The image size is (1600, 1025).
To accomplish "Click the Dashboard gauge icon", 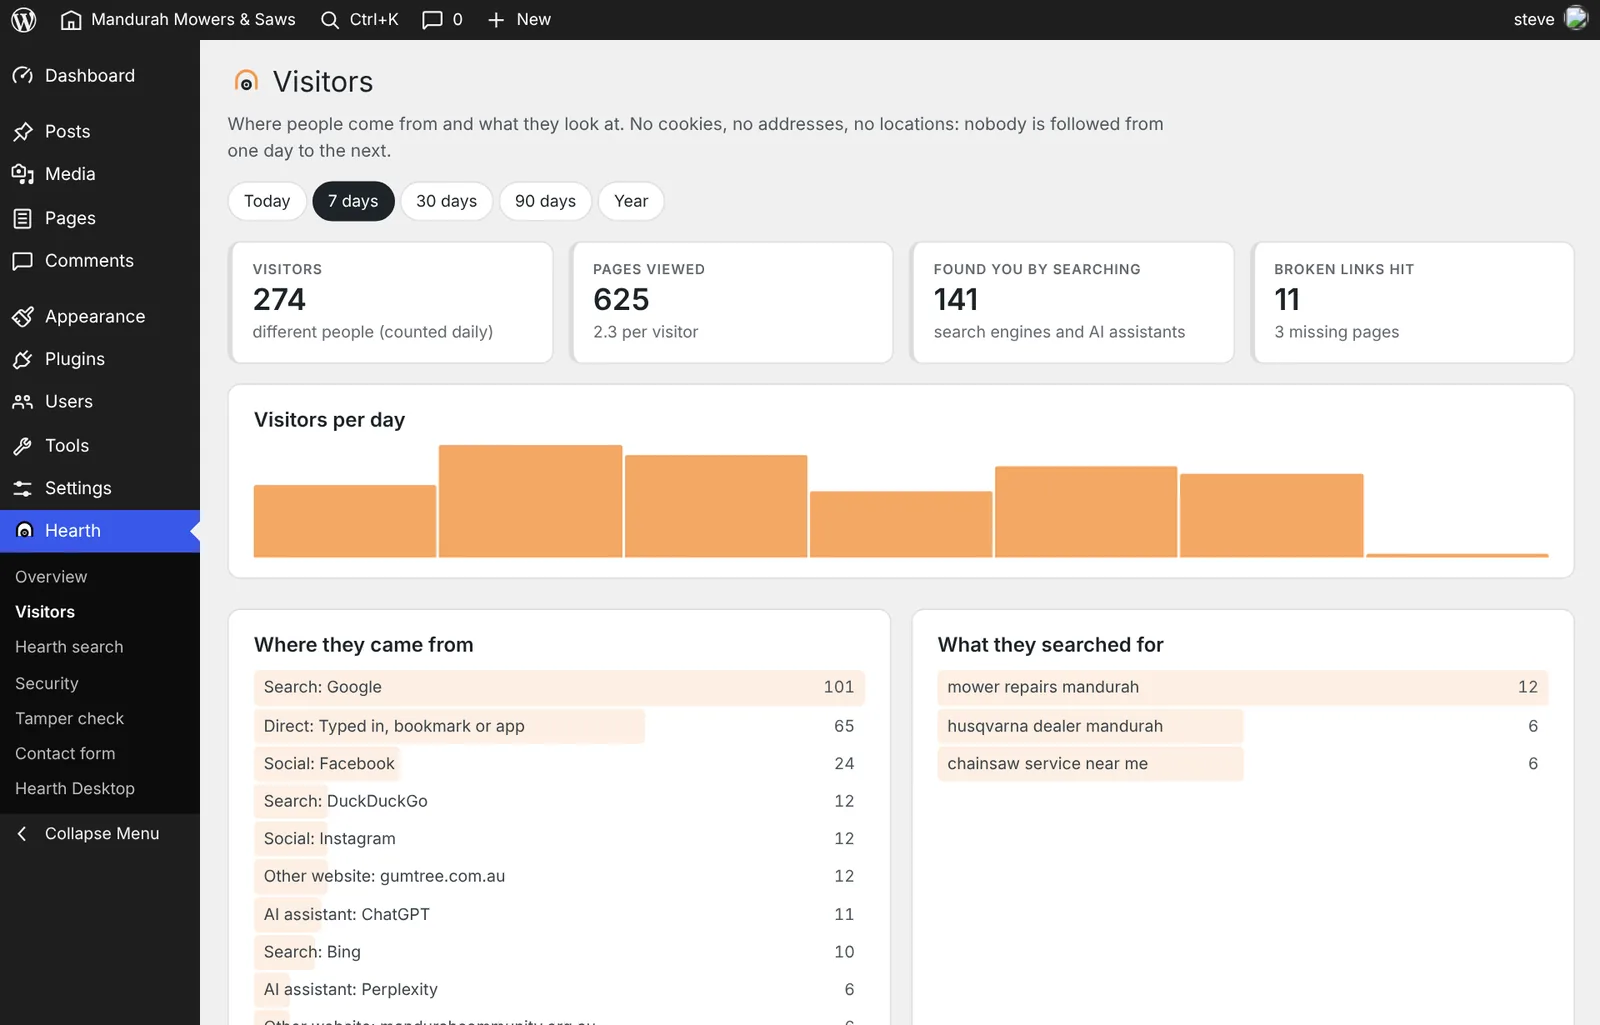I will point(23,76).
